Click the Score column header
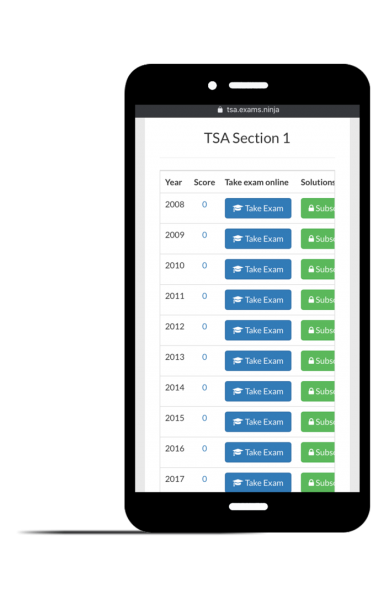 (x=204, y=183)
